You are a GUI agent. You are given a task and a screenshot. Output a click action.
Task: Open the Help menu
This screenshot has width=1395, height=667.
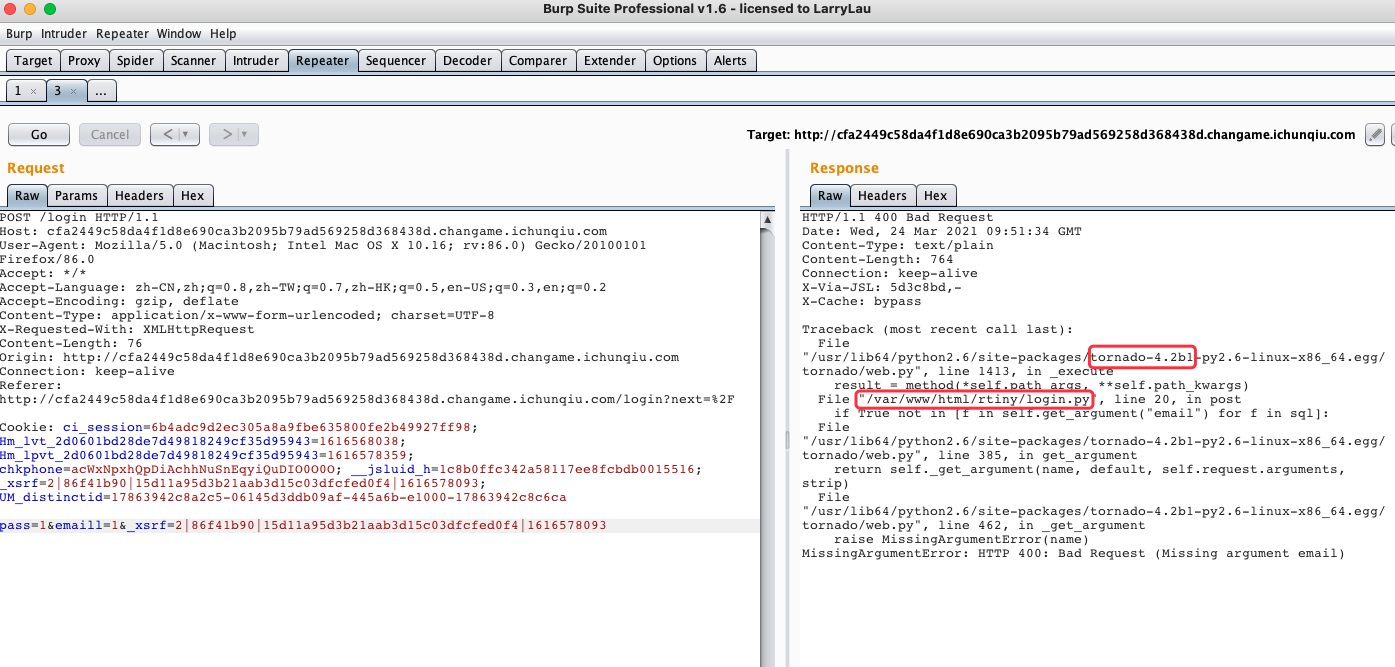(223, 33)
